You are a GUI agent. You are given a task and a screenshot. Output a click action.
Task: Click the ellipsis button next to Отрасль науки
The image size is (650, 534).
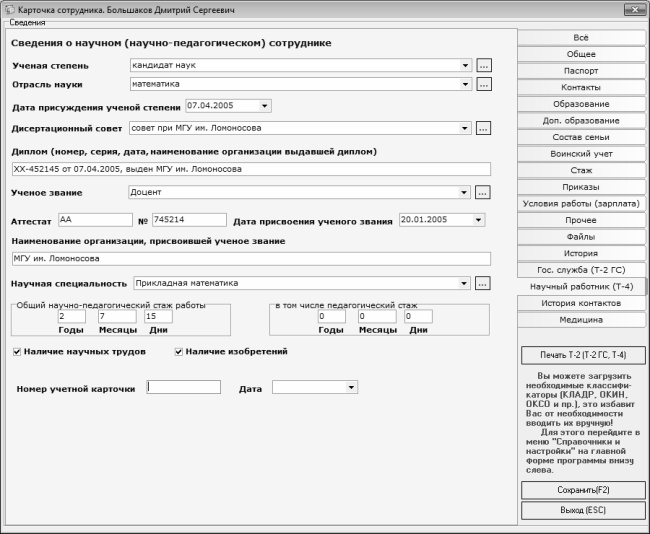pos(484,84)
